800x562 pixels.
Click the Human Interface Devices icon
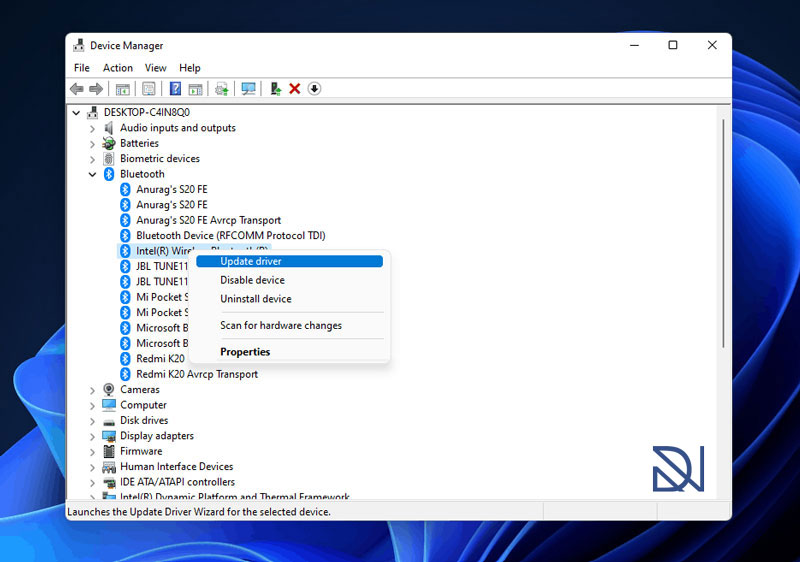pos(109,467)
